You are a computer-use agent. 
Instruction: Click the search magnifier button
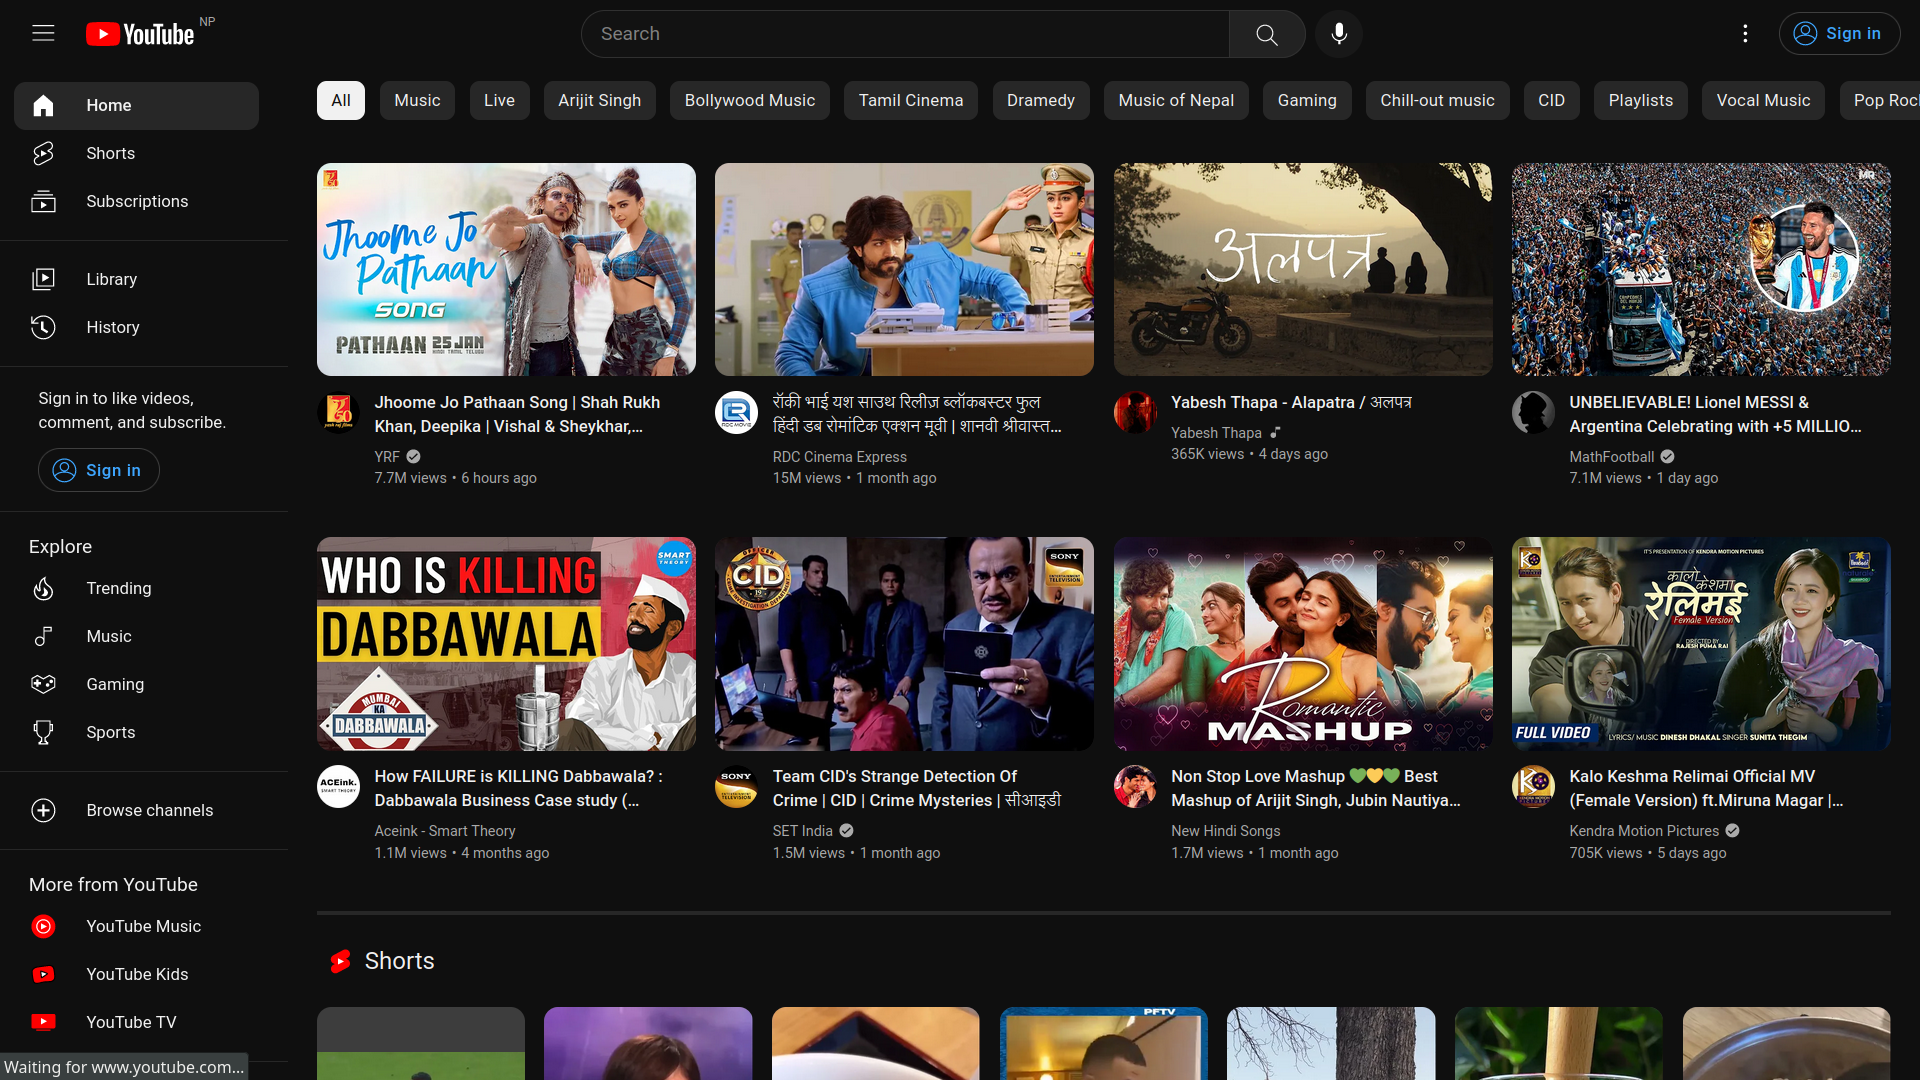pos(1266,34)
